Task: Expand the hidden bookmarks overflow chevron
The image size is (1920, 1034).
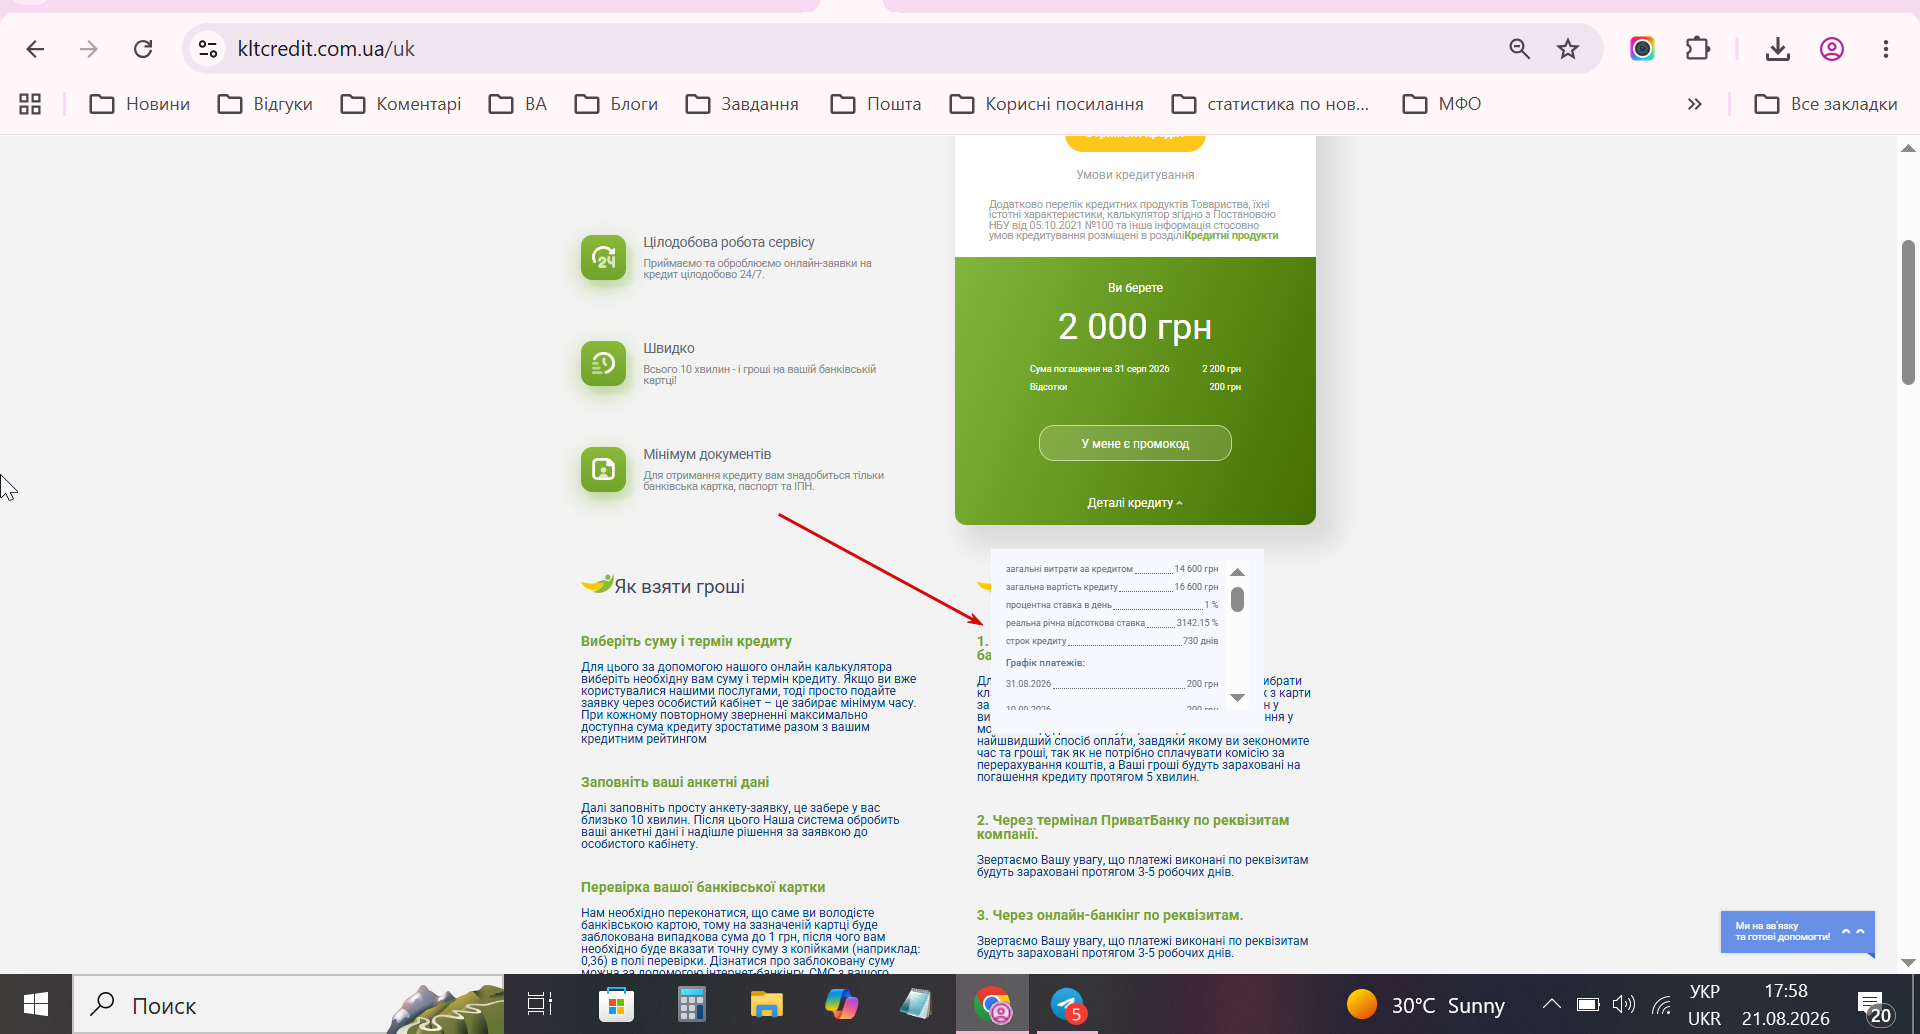Action: click(1694, 104)
